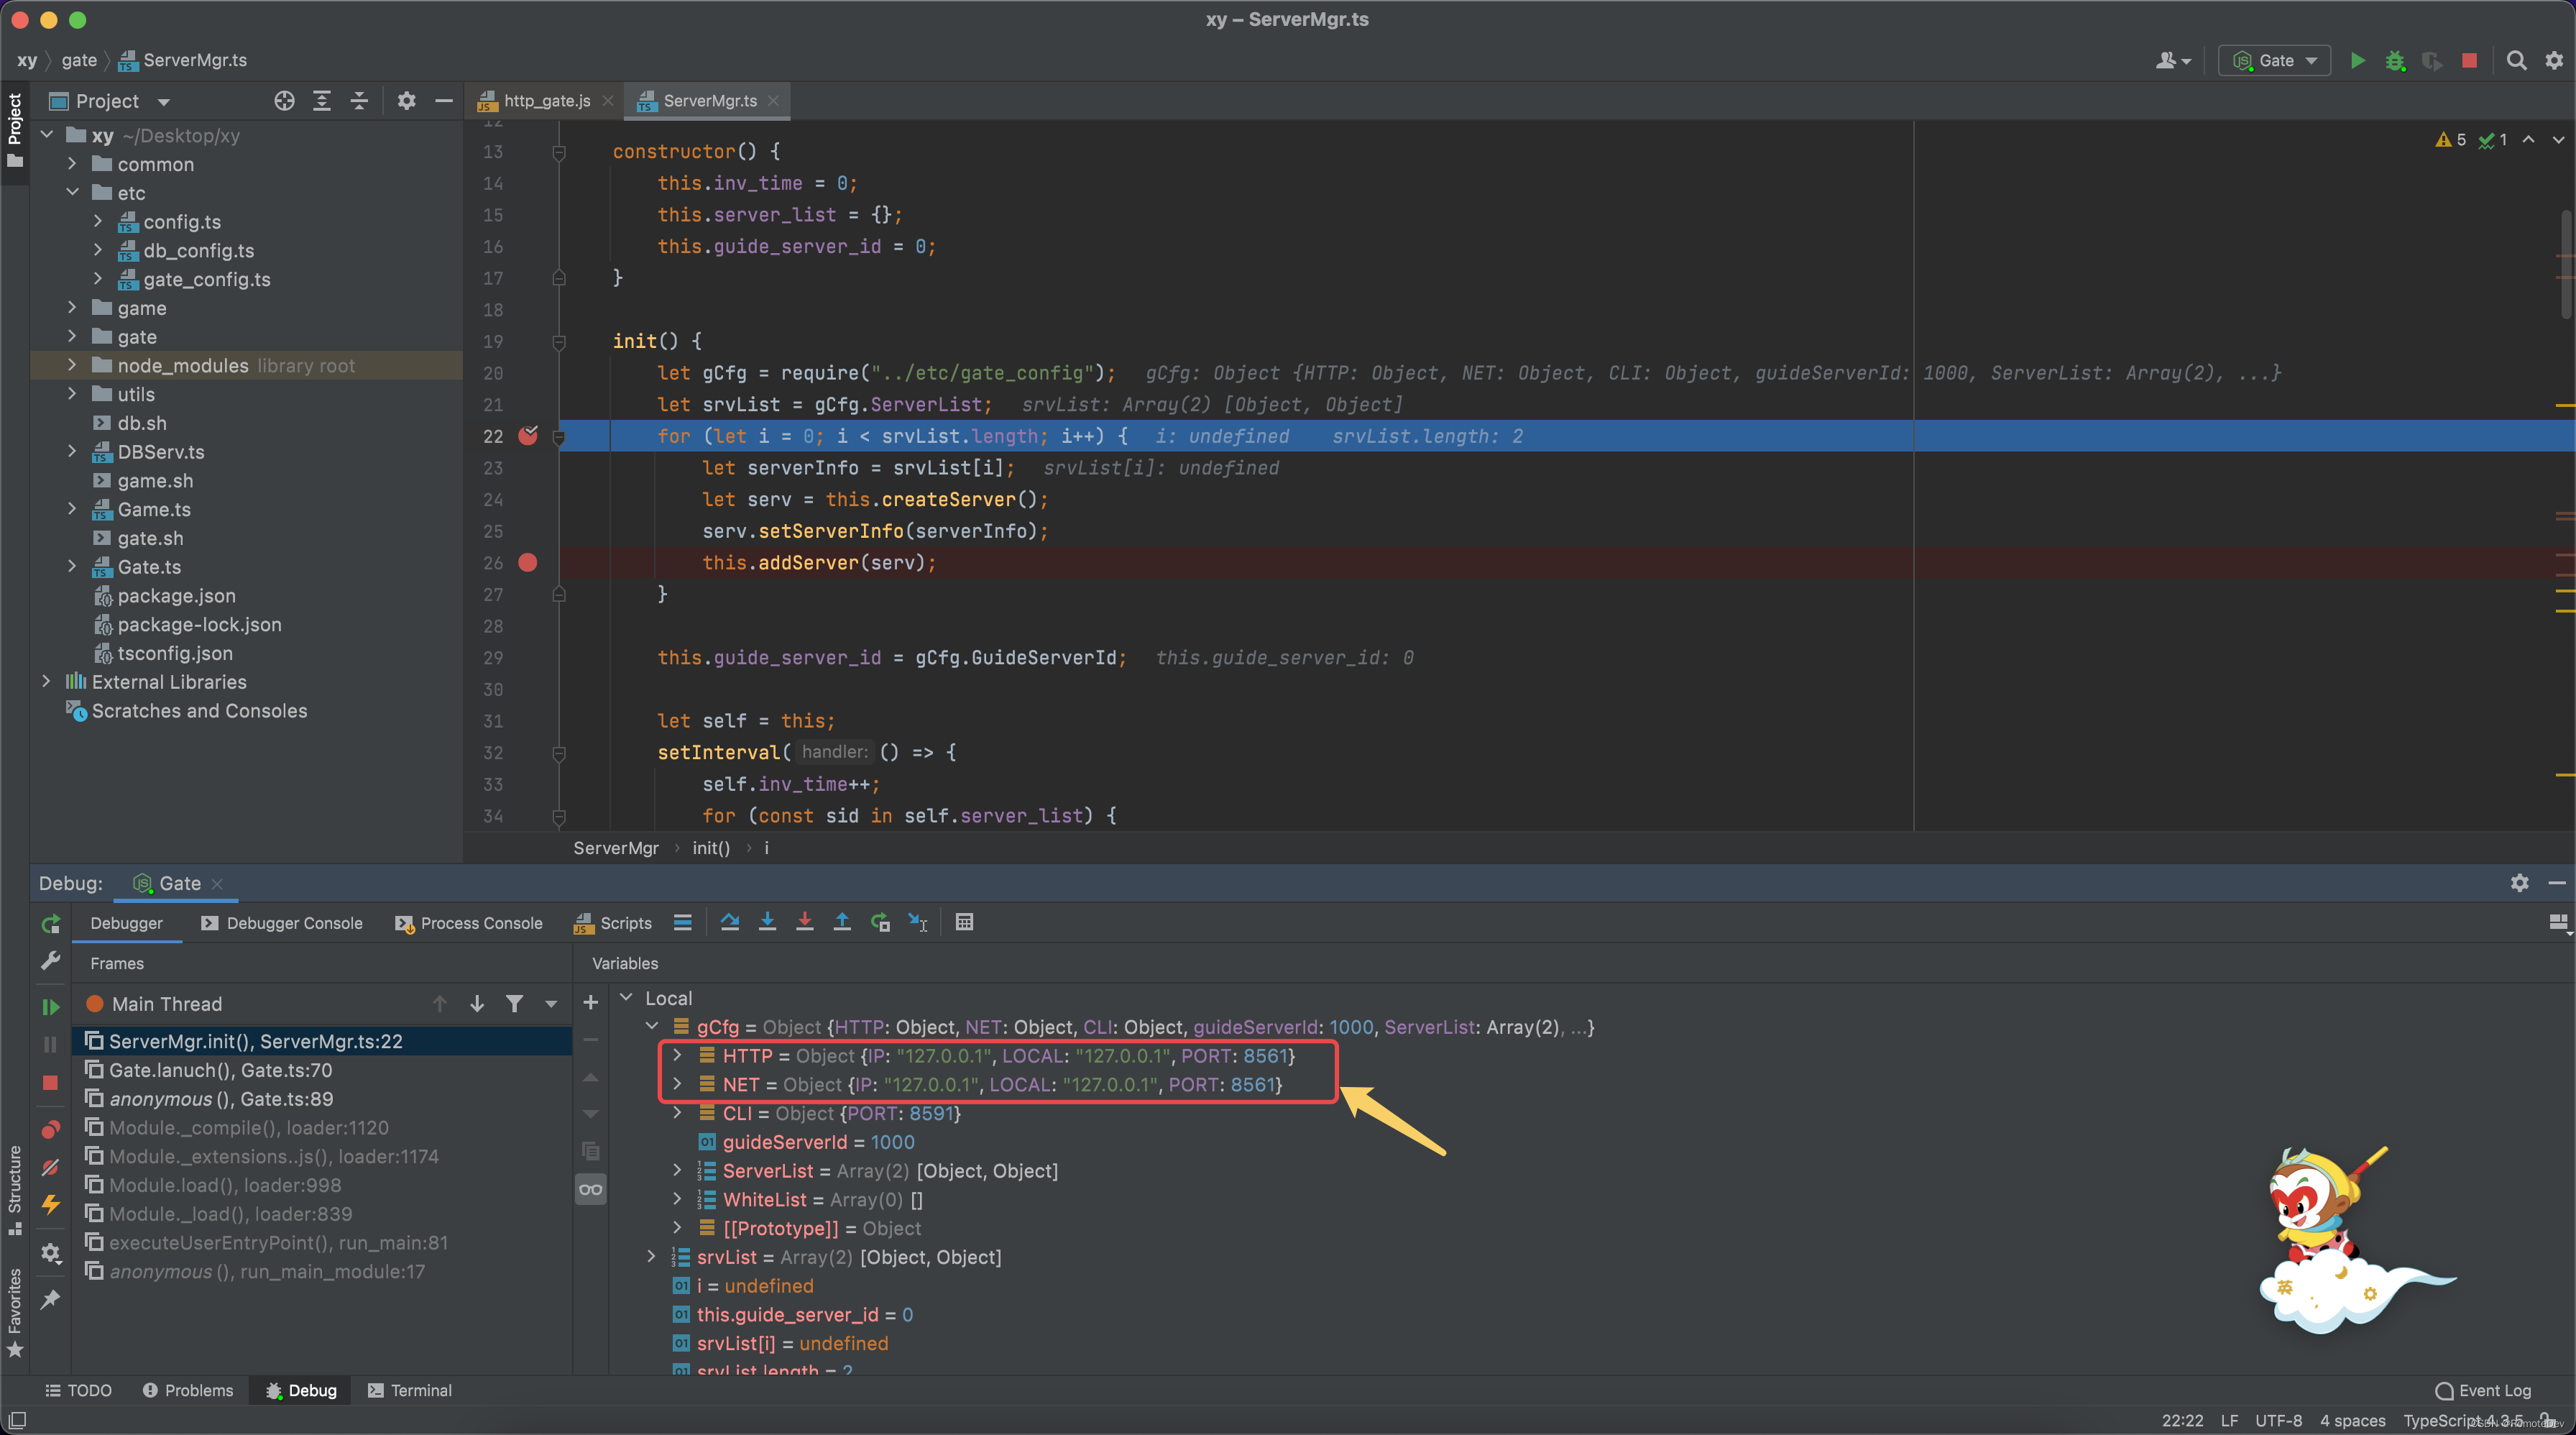Screen dimensions: 2576x1435
Task: Collapse the gCfg variable node
Action: tap(652, 1026)
